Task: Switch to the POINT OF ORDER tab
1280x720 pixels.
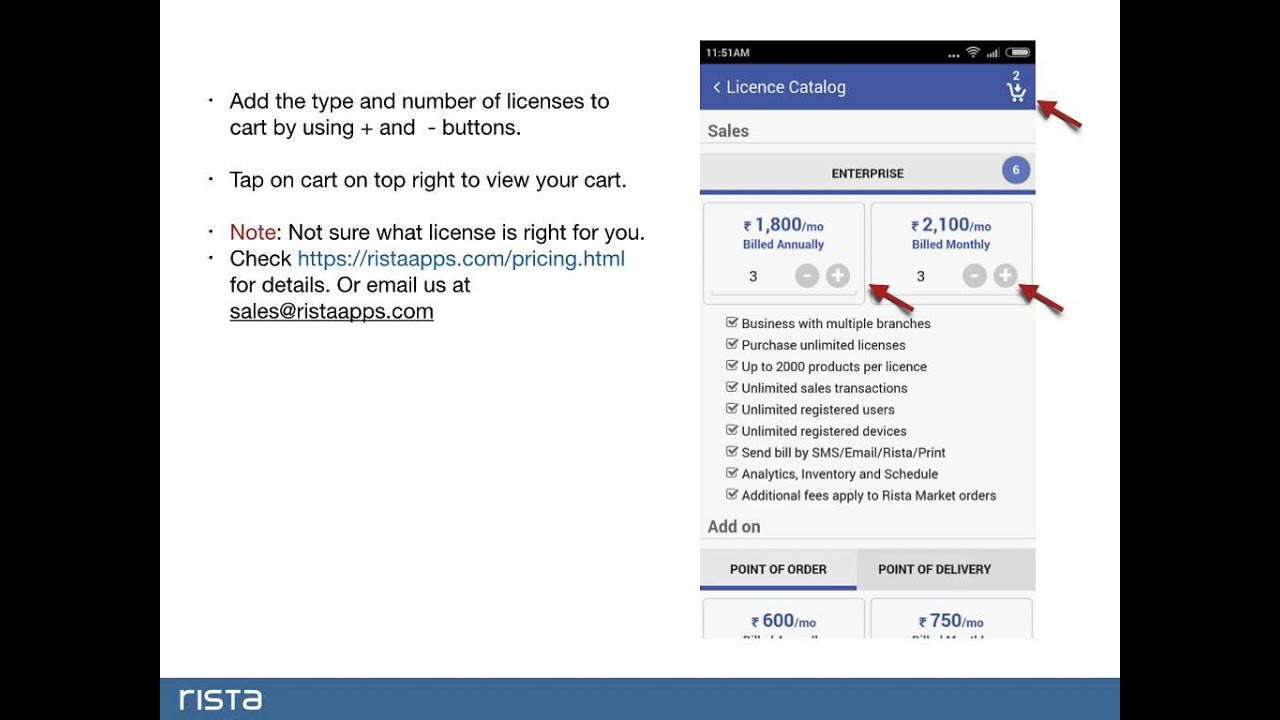Action: tap(778, 569)
